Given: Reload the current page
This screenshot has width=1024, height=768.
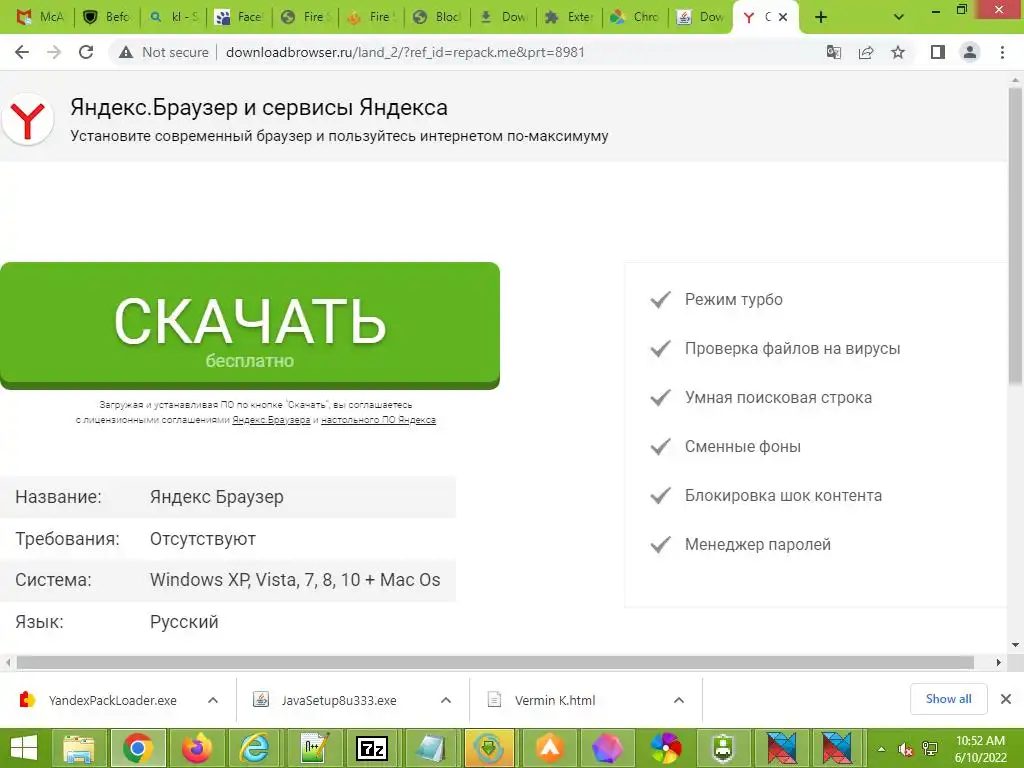Looking at the screenshot, I should click(86, 52).
